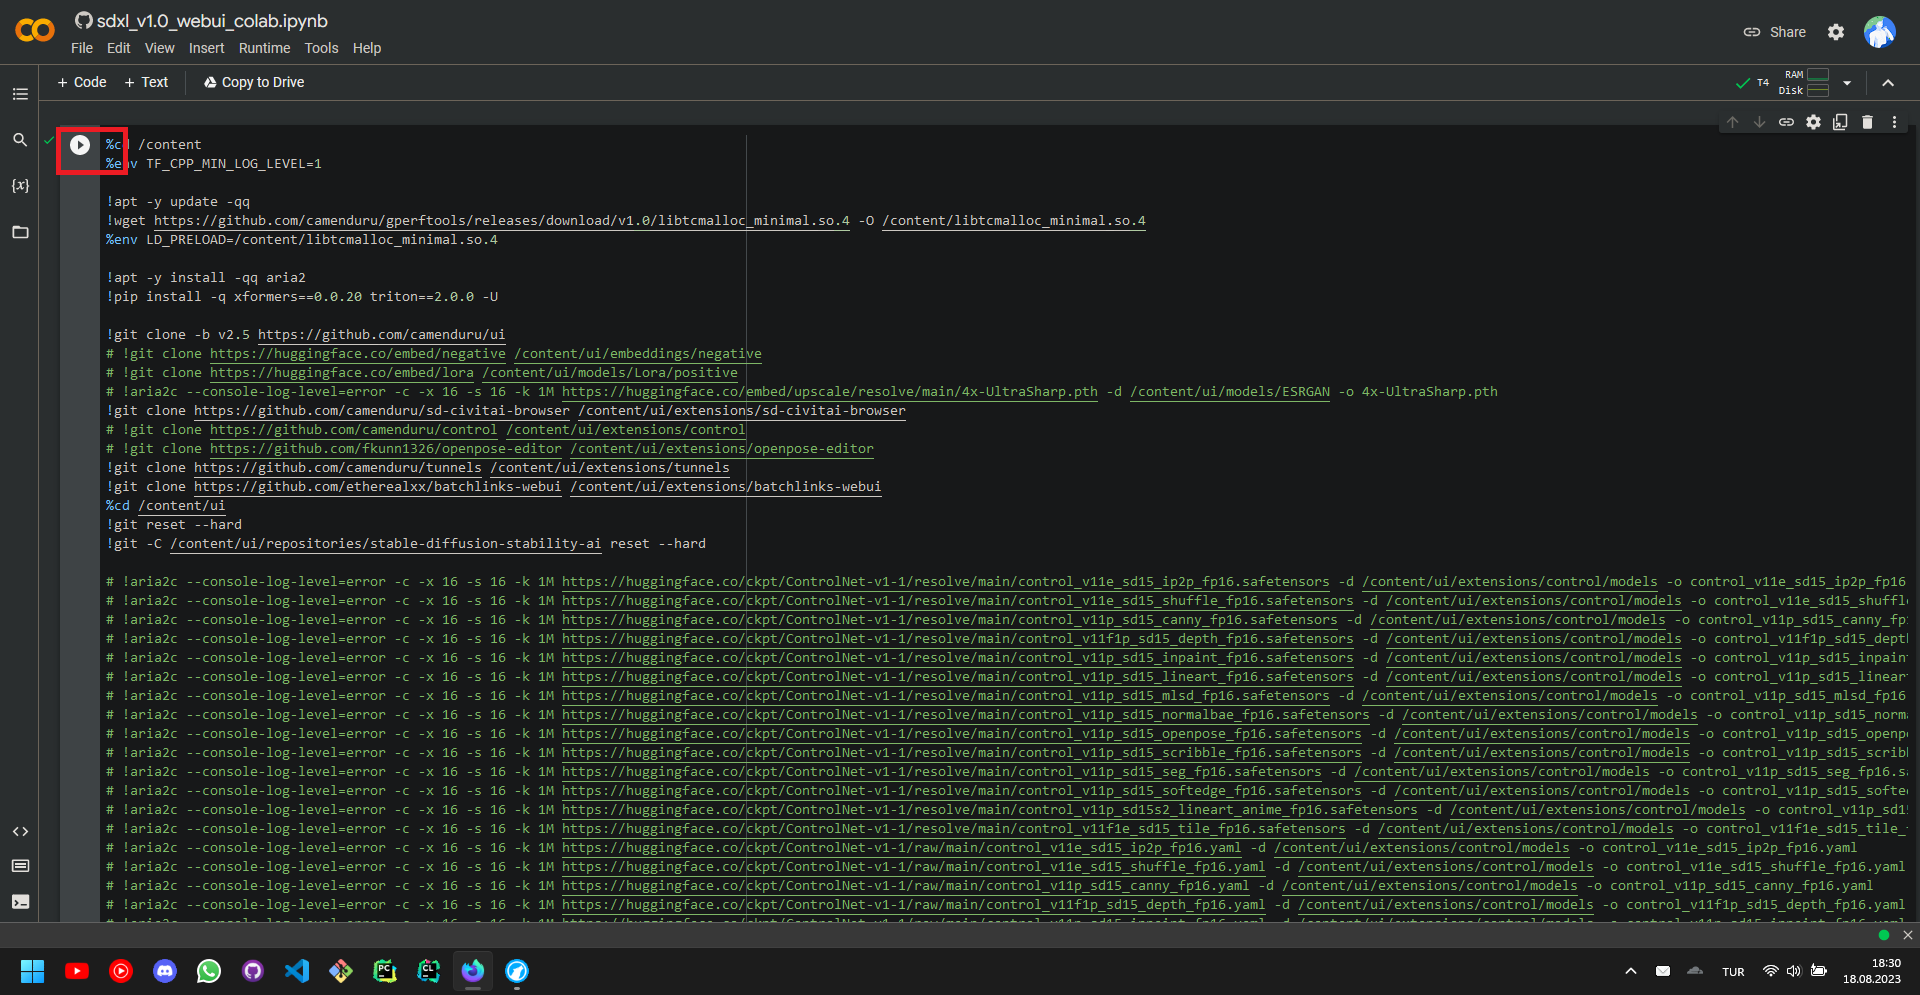Click the Share button

[x=1775, y=32]
